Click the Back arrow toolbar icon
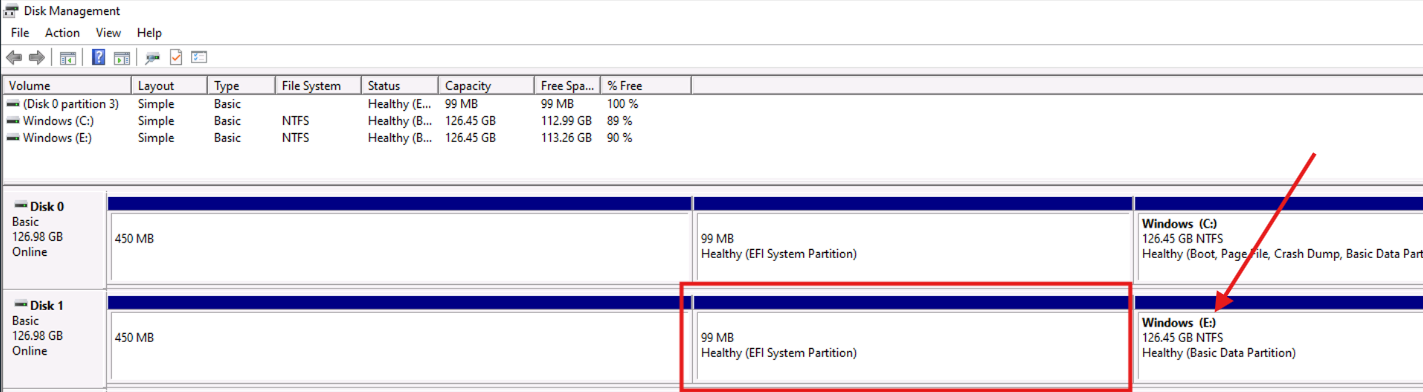The image size is (1423, 392). coord(14,58)
